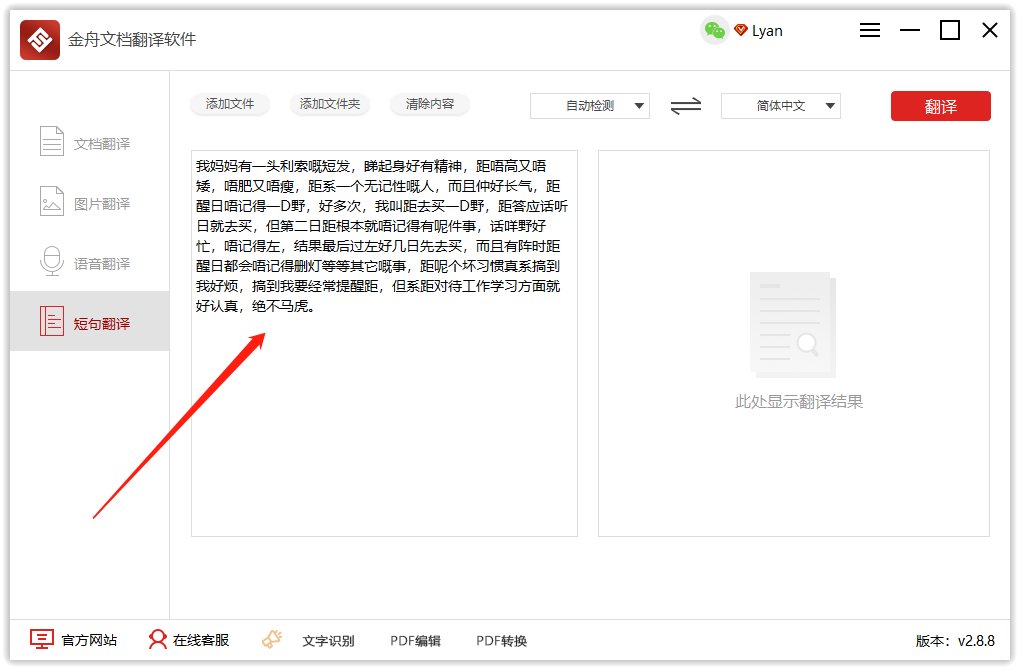Click the 添加文件 add file button

pyautogui.click(x=230, y=103)
